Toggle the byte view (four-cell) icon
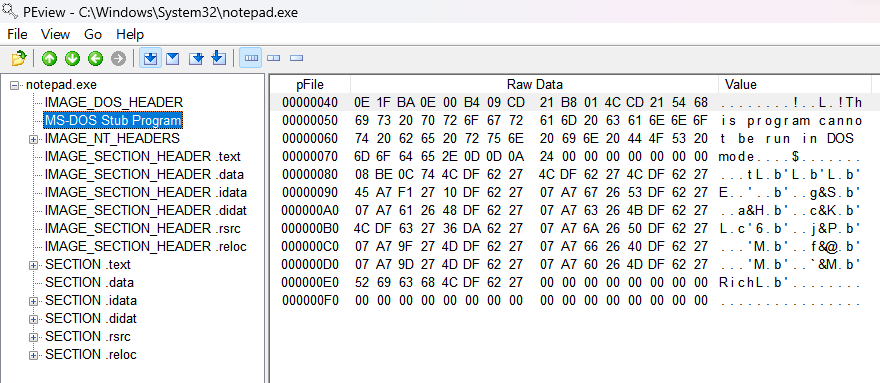 (250, 58)
